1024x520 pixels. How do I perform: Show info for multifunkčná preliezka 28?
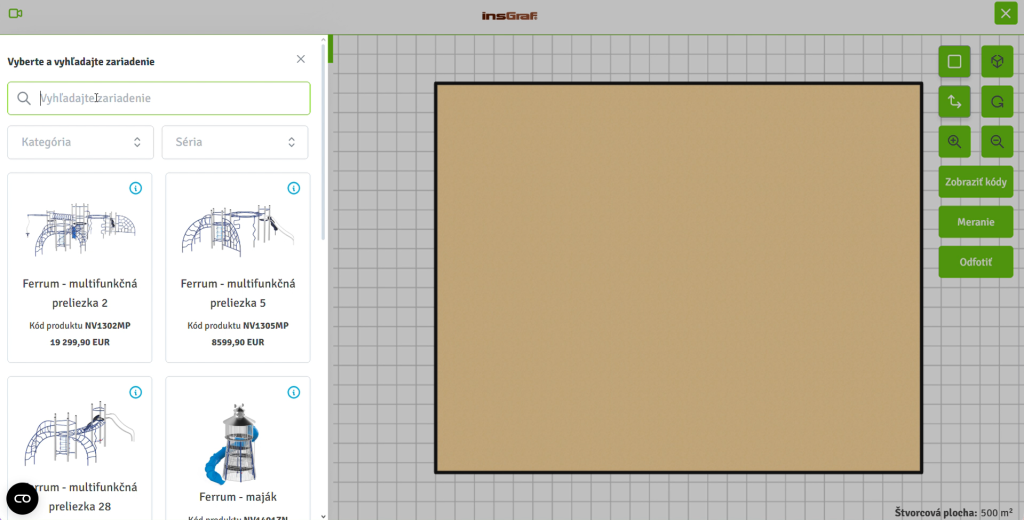(x=135, y=392)
